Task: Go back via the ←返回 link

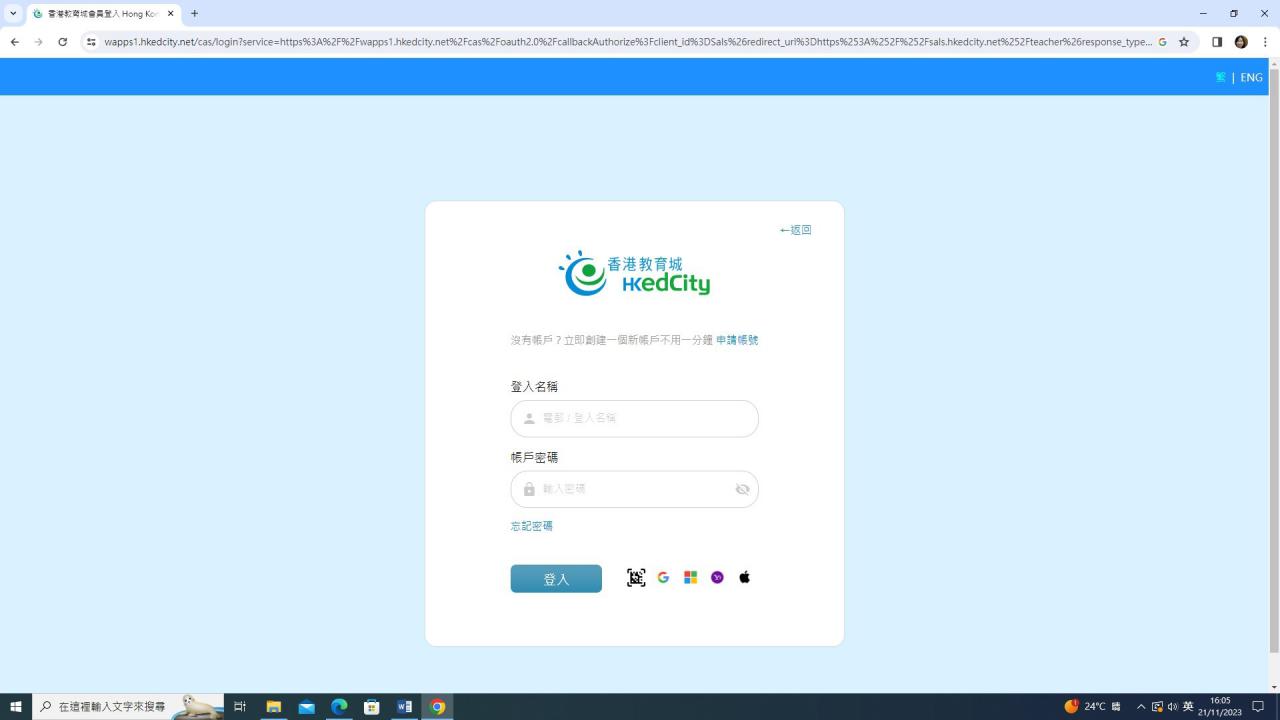Action: (x=796, y=230)
